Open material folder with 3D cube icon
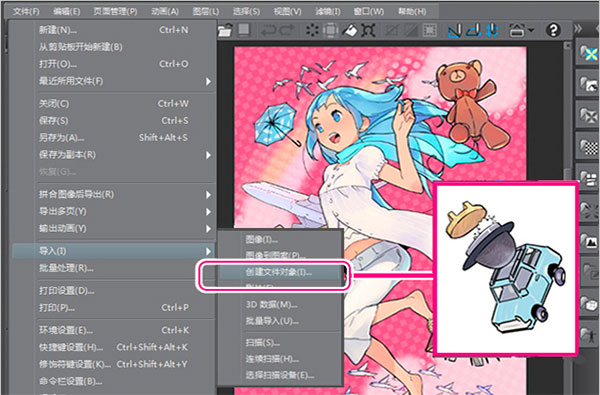This screenshot has height=395, width=600. (588, 303)
